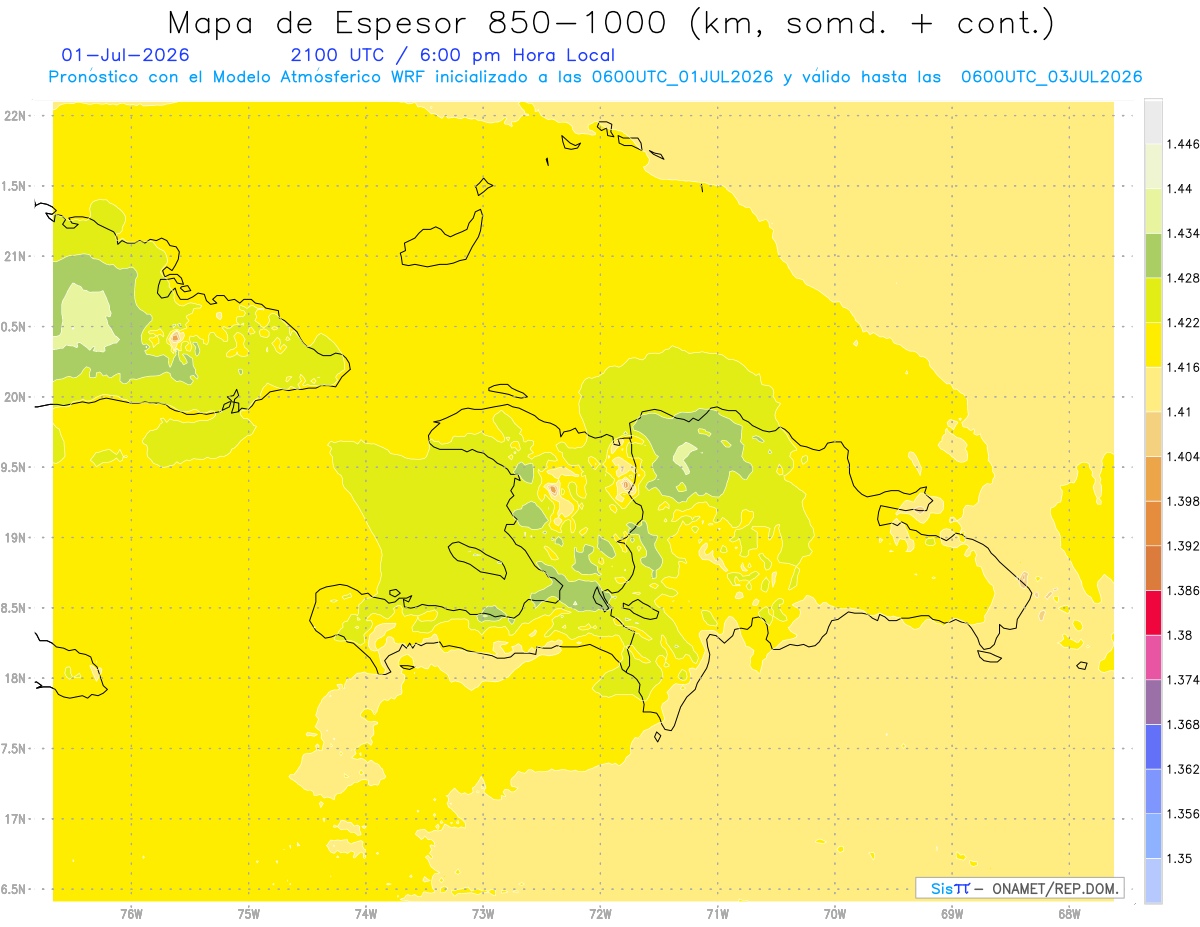Click the '1.446' colorbar value
Screen dimensions: 1200x927
tap(1182, 144)
